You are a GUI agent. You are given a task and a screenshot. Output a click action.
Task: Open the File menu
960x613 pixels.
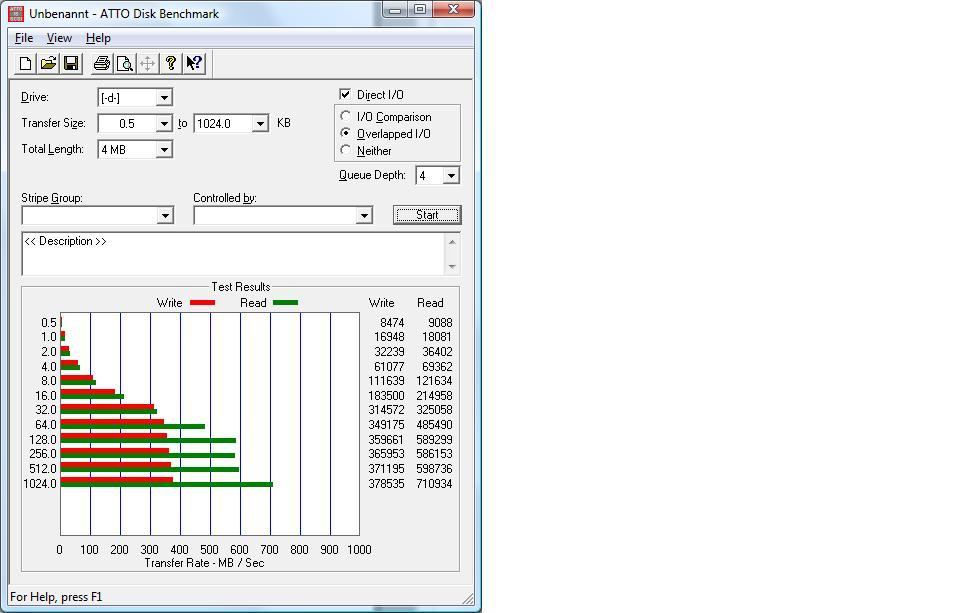pyautogui.click(x=24, y=38)
